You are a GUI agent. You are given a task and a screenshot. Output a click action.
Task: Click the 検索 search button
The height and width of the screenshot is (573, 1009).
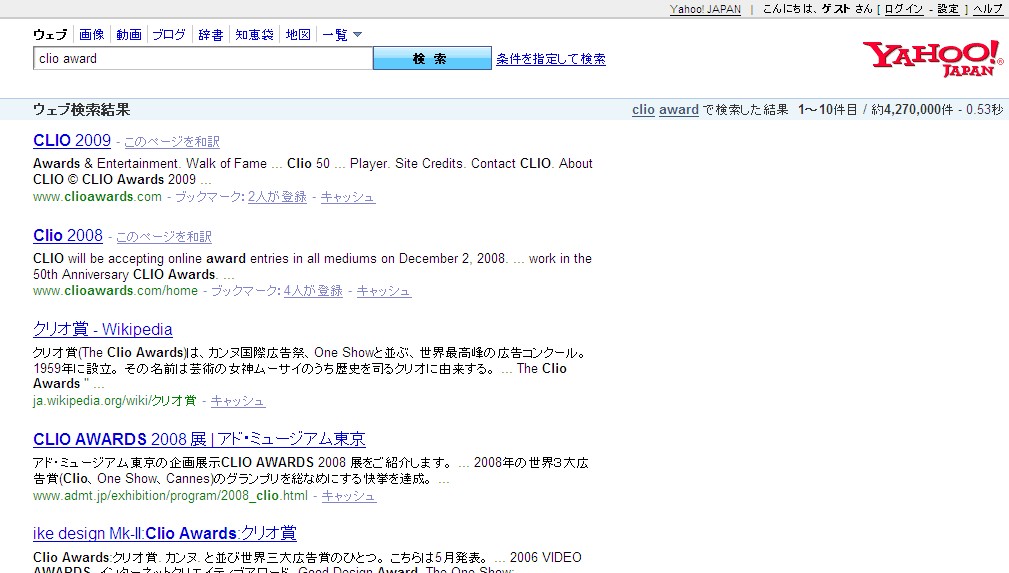coord(432,59)
